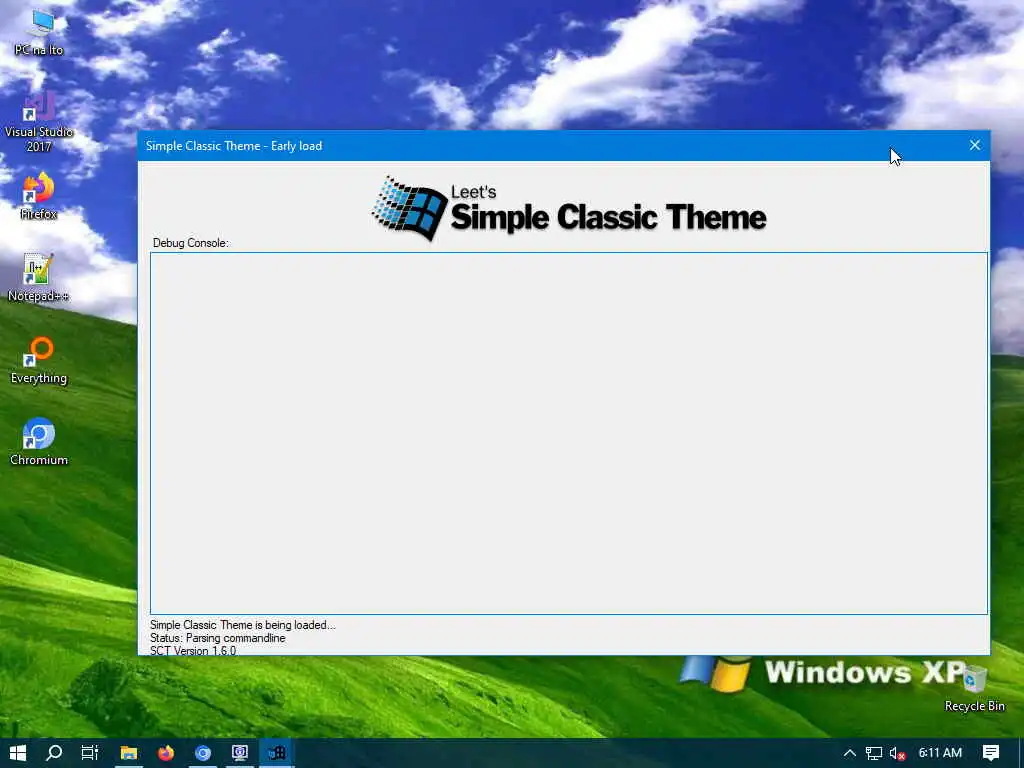
Task: Open File Explorer from taskbar
Action: coord(129,753)
